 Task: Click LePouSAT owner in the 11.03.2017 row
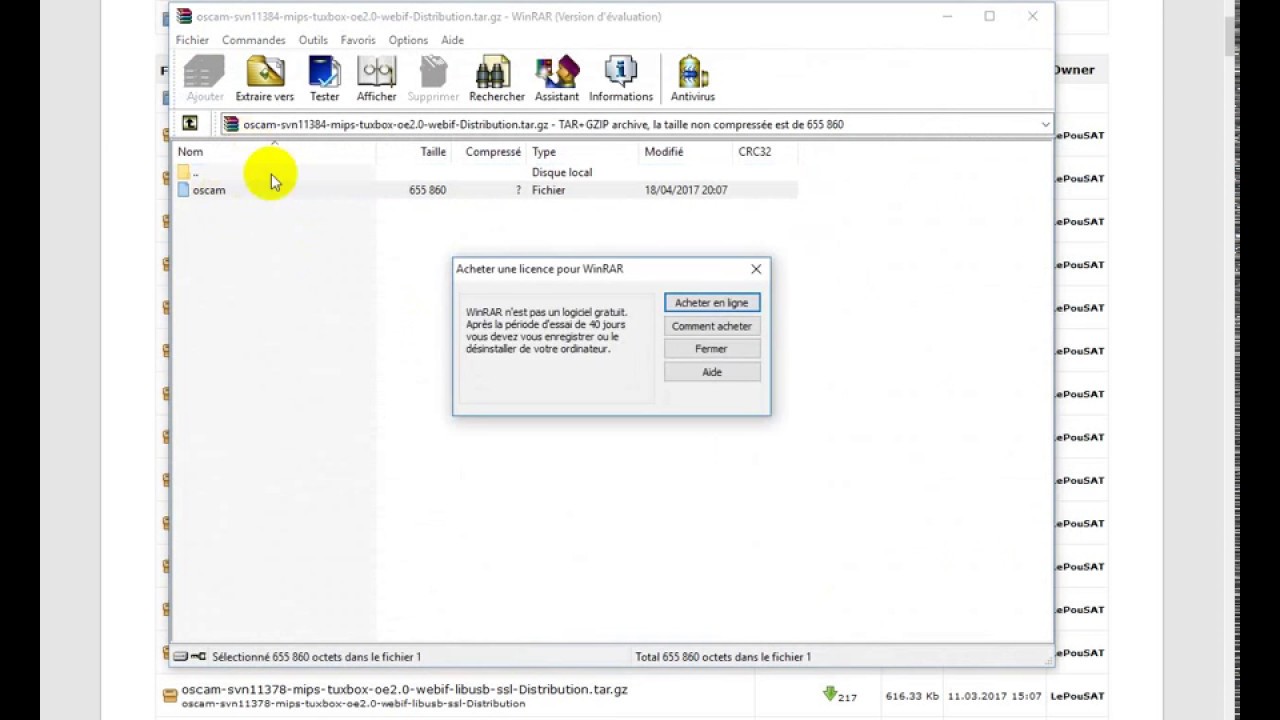click(1077, 696)
